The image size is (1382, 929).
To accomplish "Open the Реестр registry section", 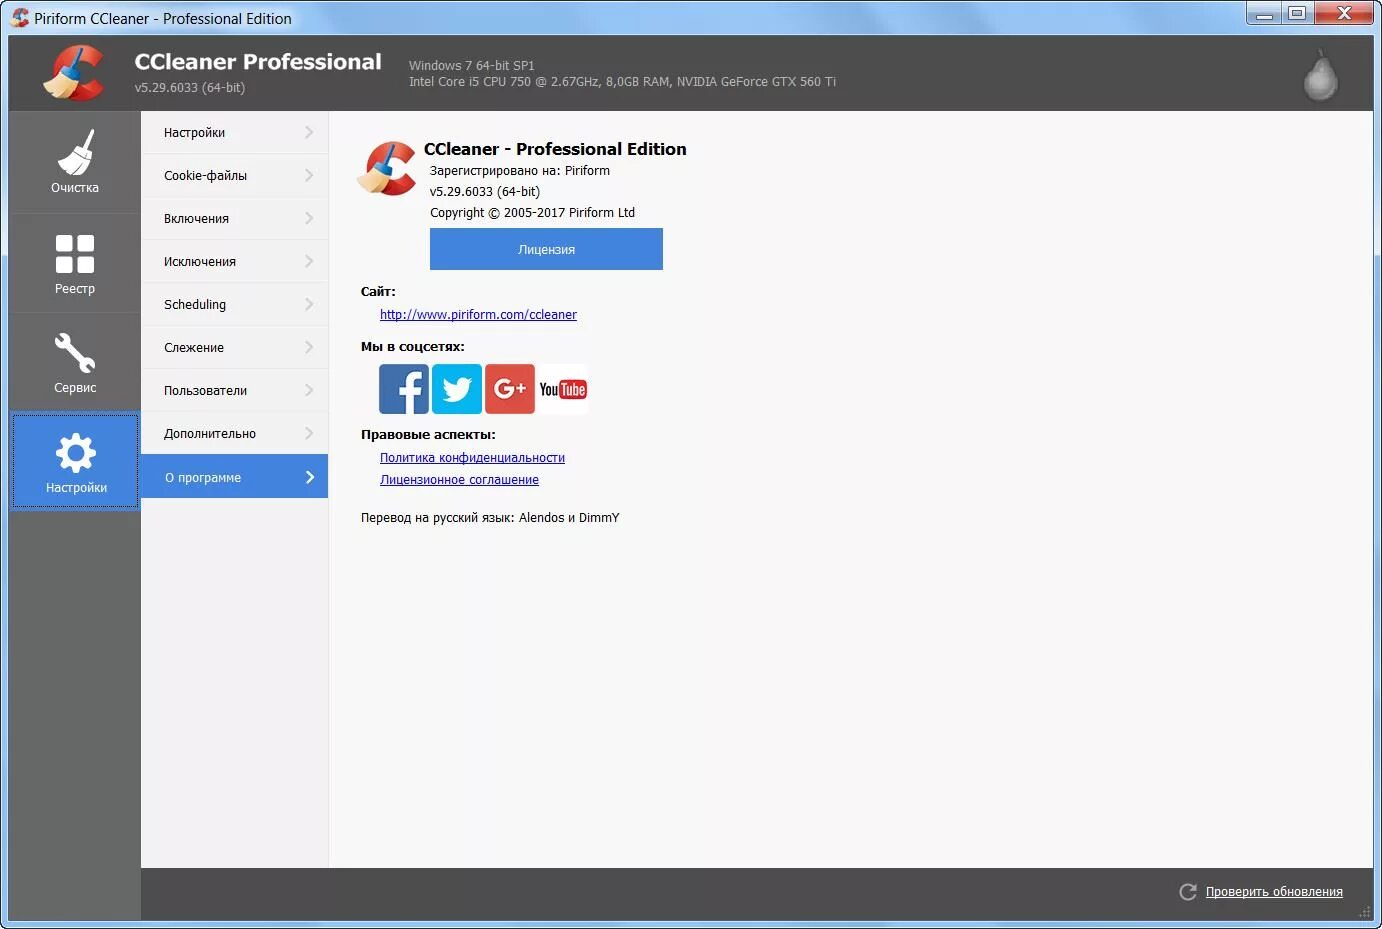I will (x=75, y=263).
